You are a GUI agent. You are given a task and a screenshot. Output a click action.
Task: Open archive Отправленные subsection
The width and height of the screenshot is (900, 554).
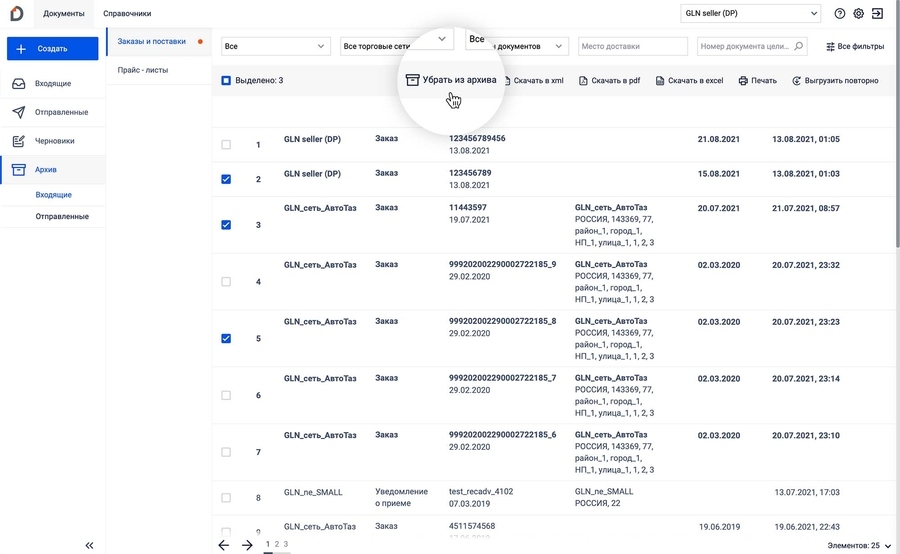point(62,216)
